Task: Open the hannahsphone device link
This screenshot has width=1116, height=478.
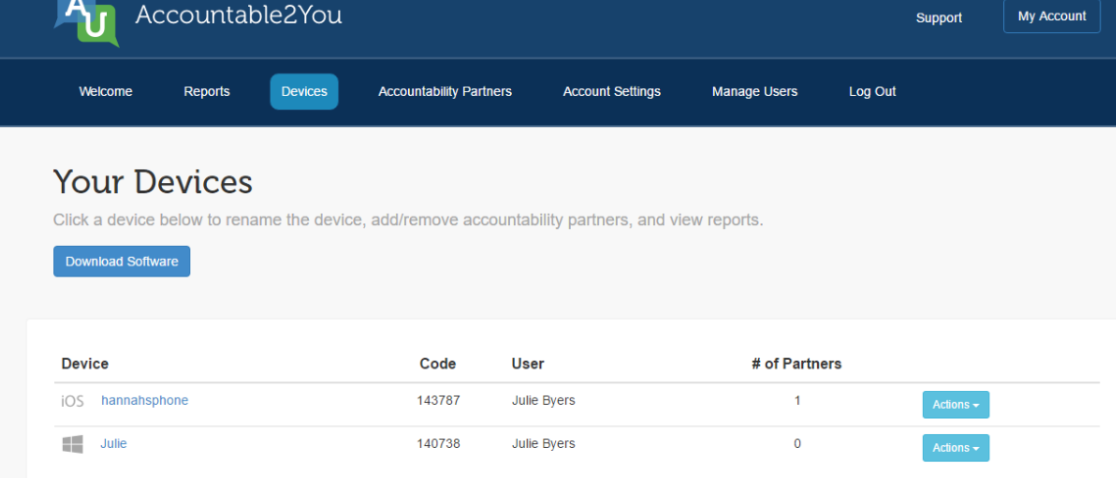Action: (144, 400)
